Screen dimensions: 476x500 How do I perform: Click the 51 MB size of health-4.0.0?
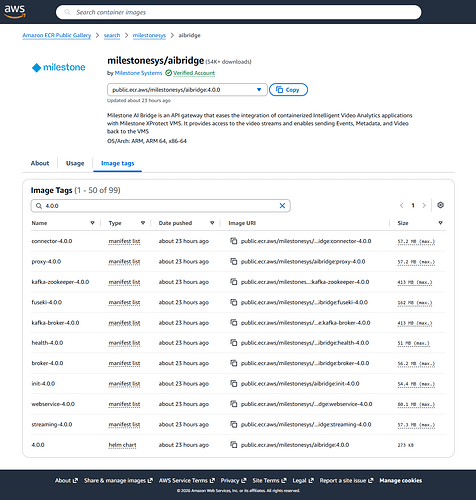(x=413, y=343)
